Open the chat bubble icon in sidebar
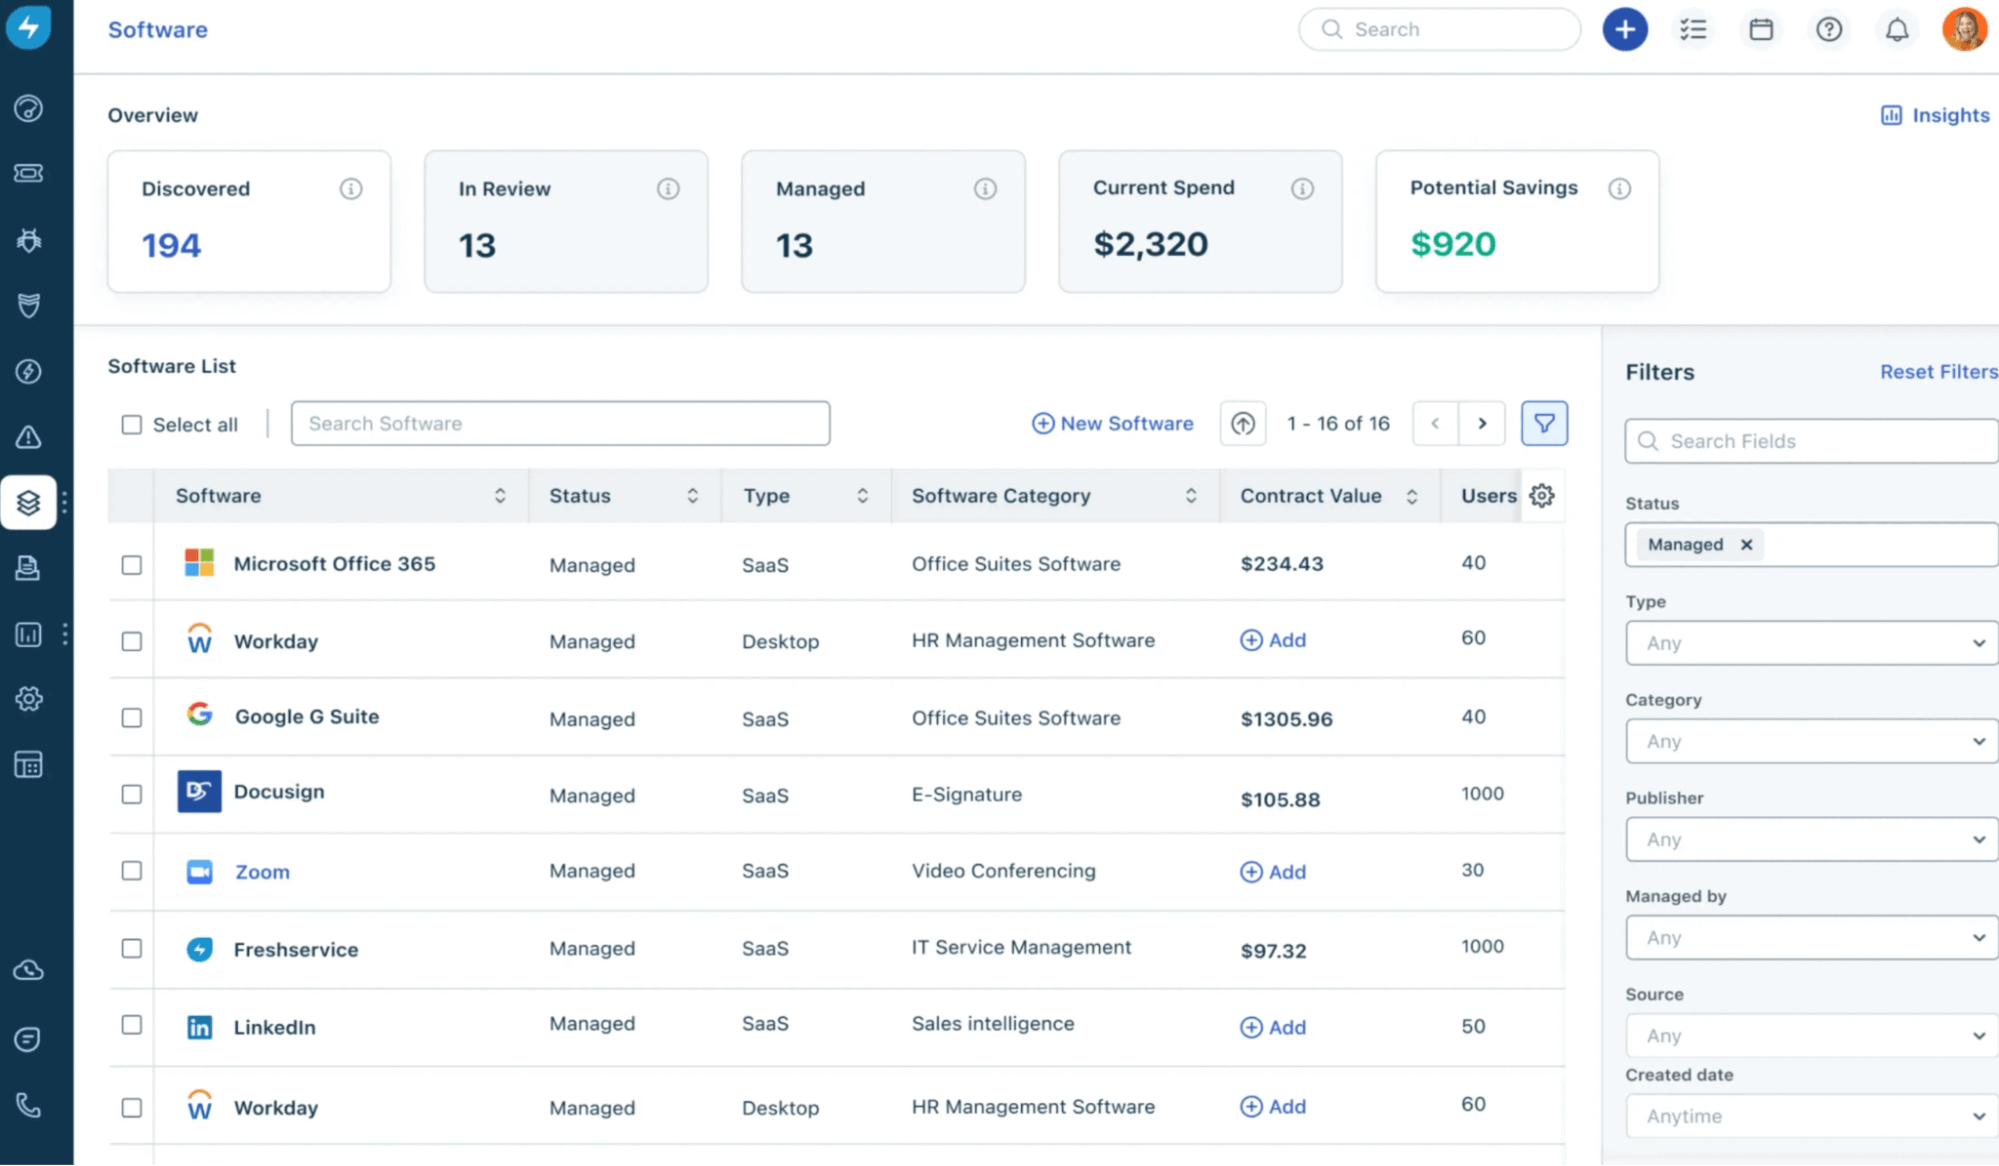This screenshot has height=1166, width=1999. (x=28, y=1039)
